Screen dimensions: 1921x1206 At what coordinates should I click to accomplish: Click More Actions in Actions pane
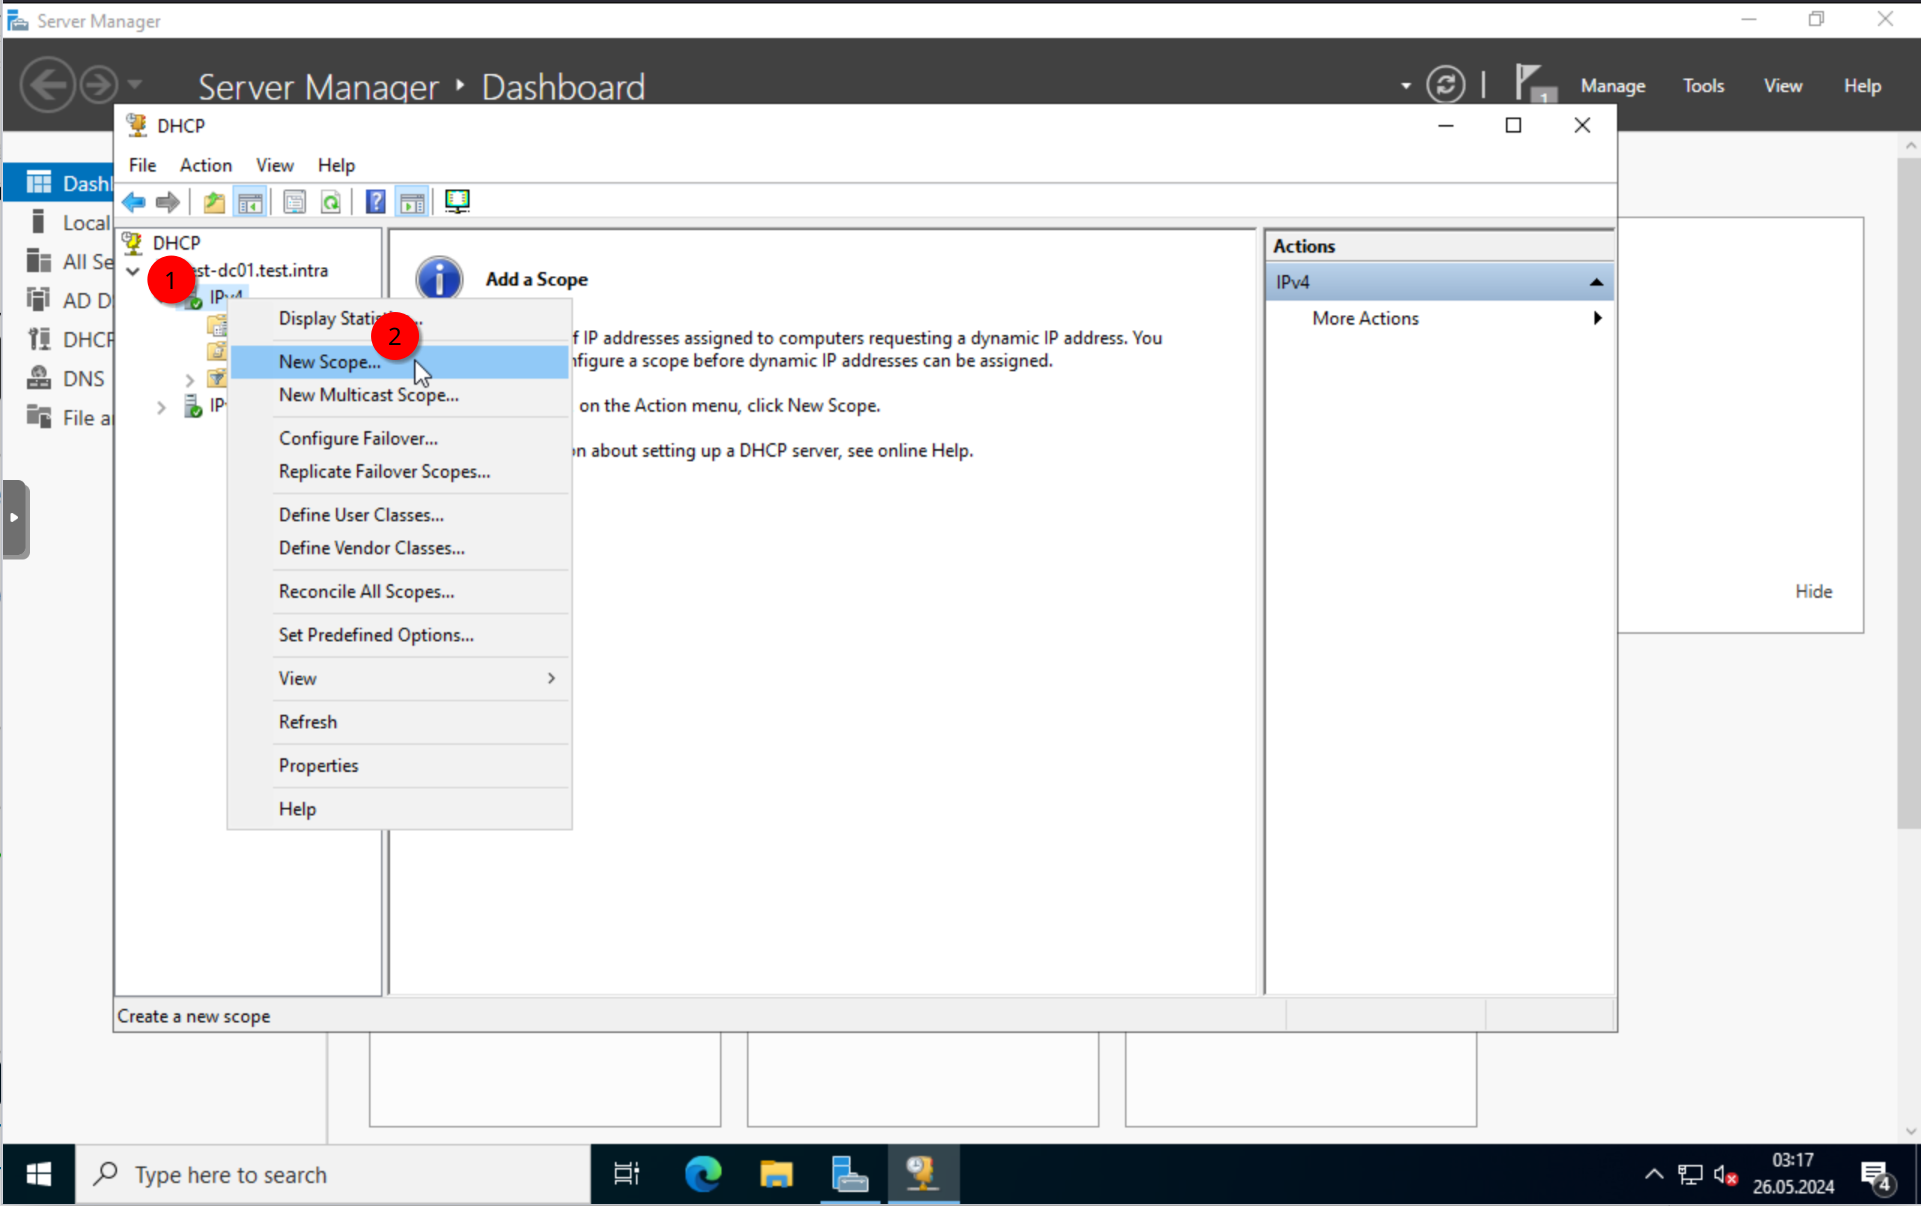[1365, 318]
